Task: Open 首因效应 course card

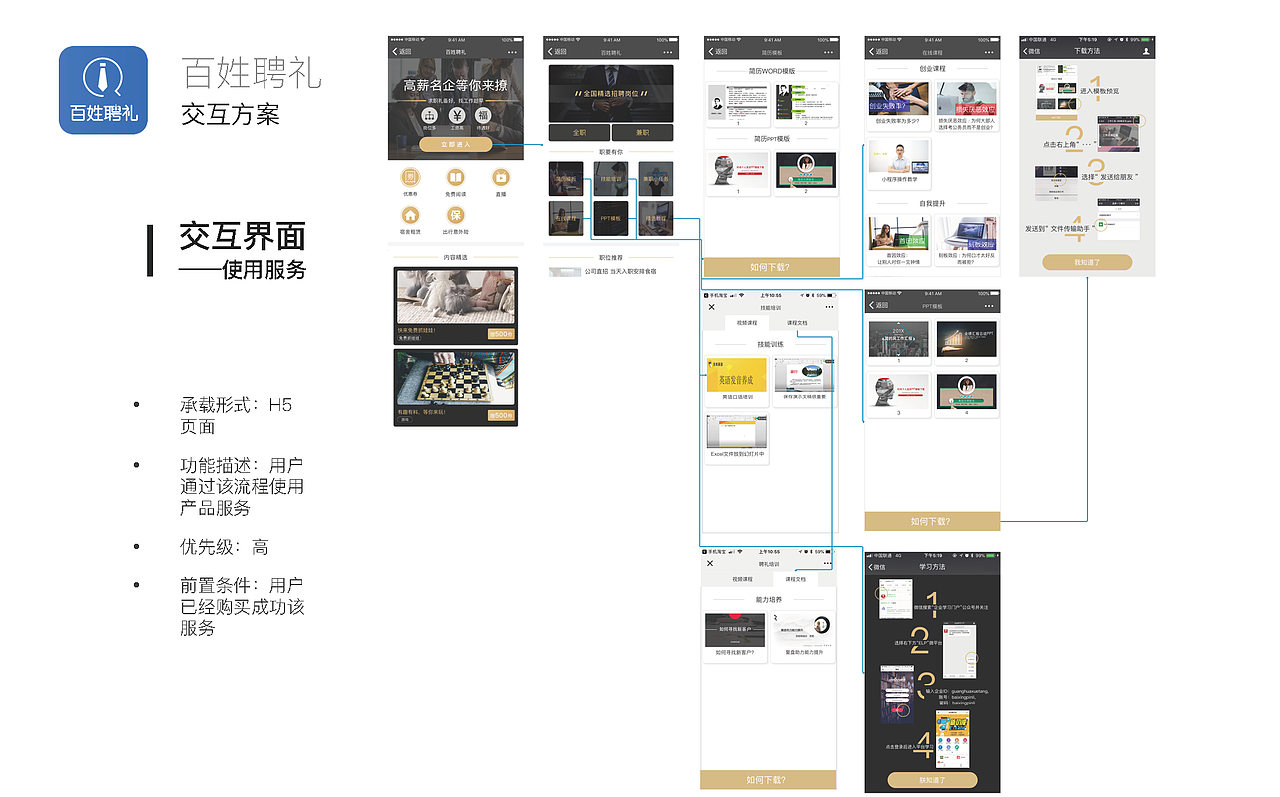Action: click(x=899, y=241)
